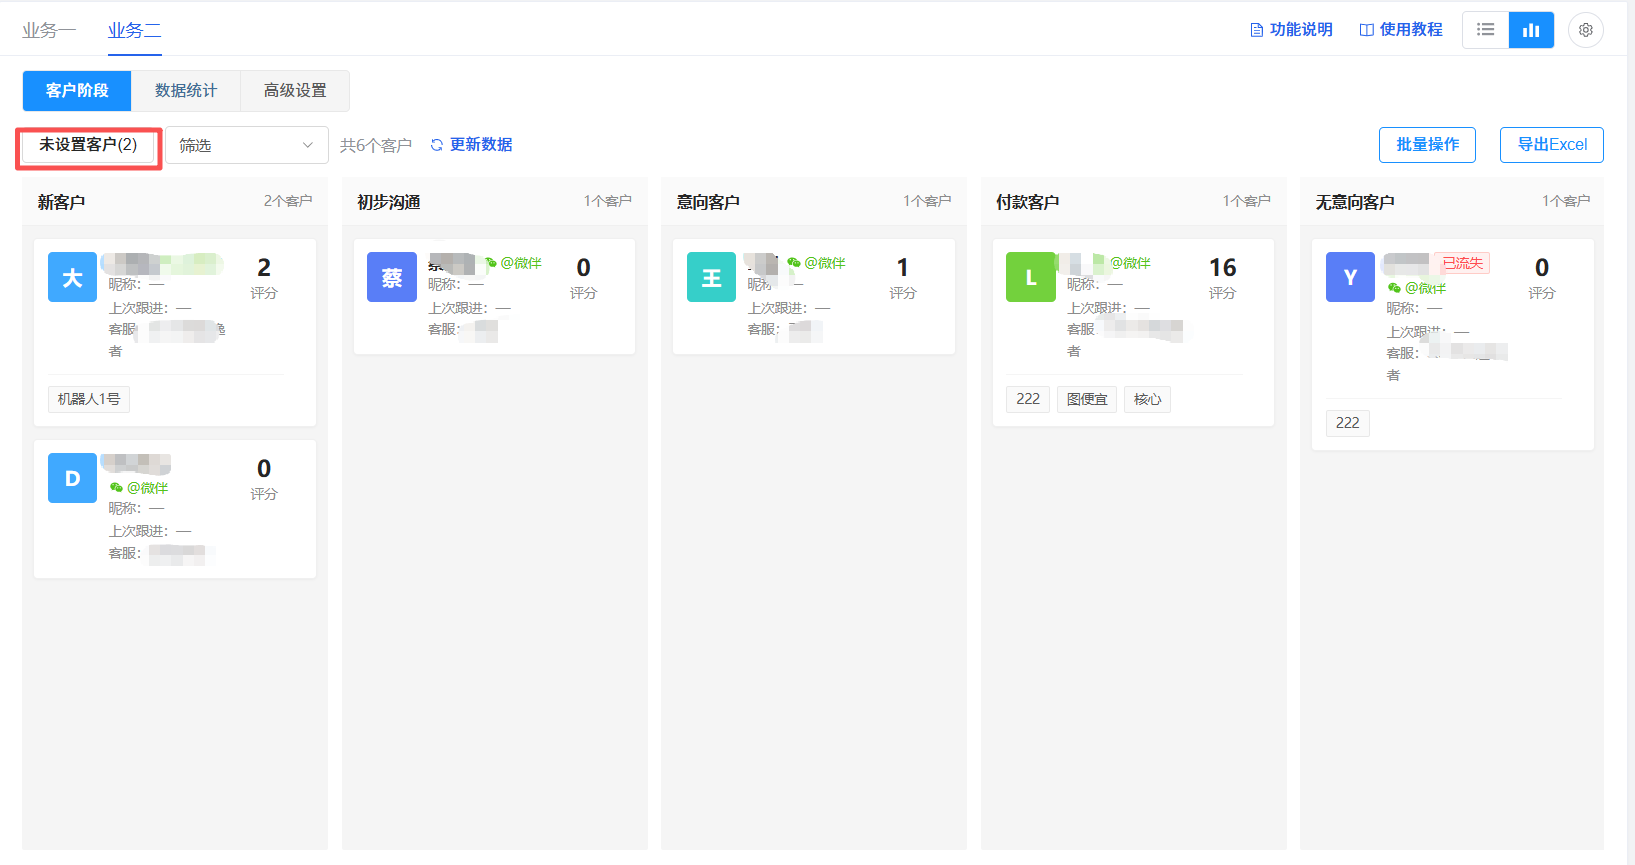
Task: Click the 222 tag on L card
Action: (1028, 399)
